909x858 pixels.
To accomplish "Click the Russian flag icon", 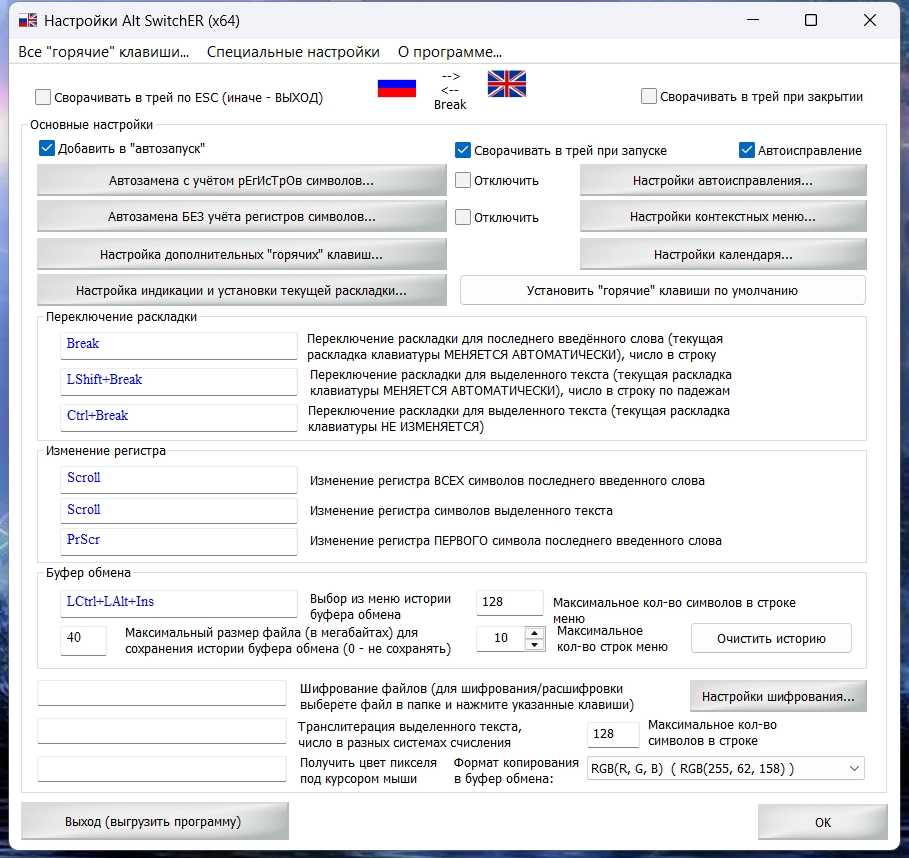I will (x=397, y=88).
